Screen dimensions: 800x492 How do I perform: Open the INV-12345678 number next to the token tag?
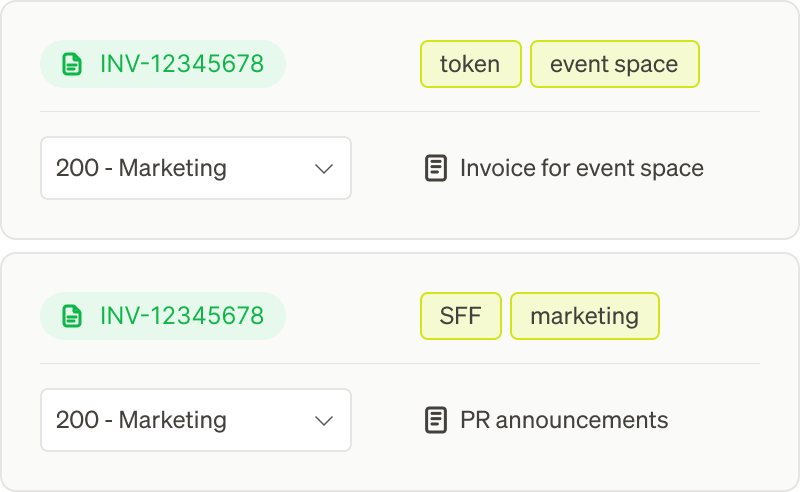182,65
